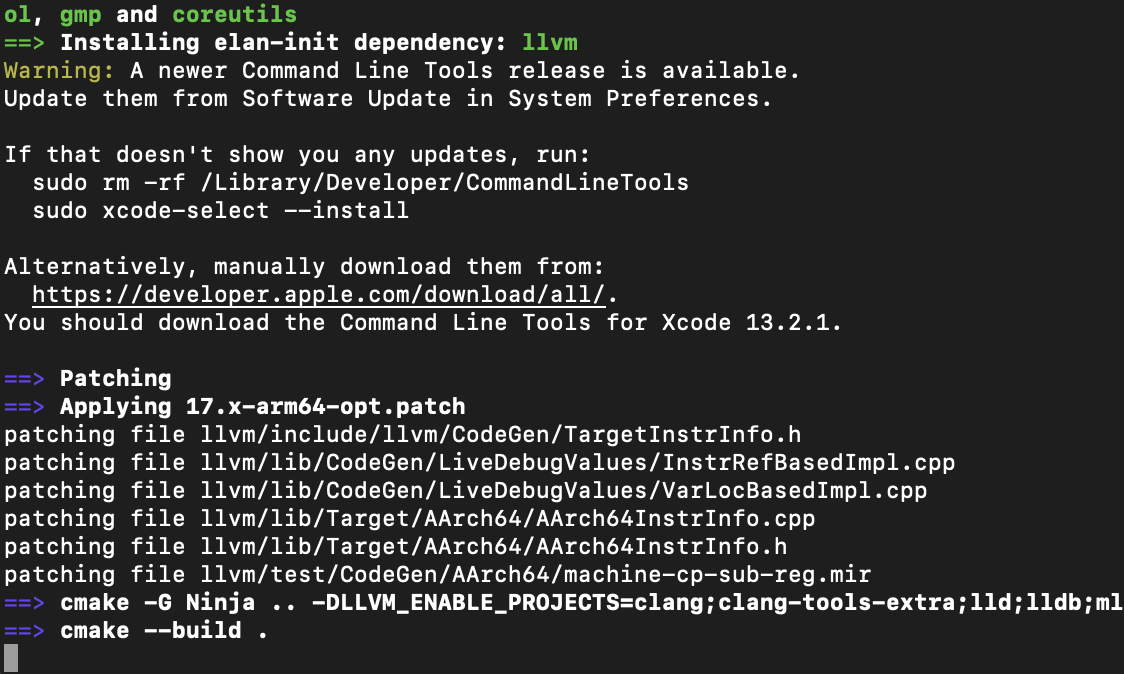Click the 17.x-arm64-opt.patch filename

tap(325, 407)
